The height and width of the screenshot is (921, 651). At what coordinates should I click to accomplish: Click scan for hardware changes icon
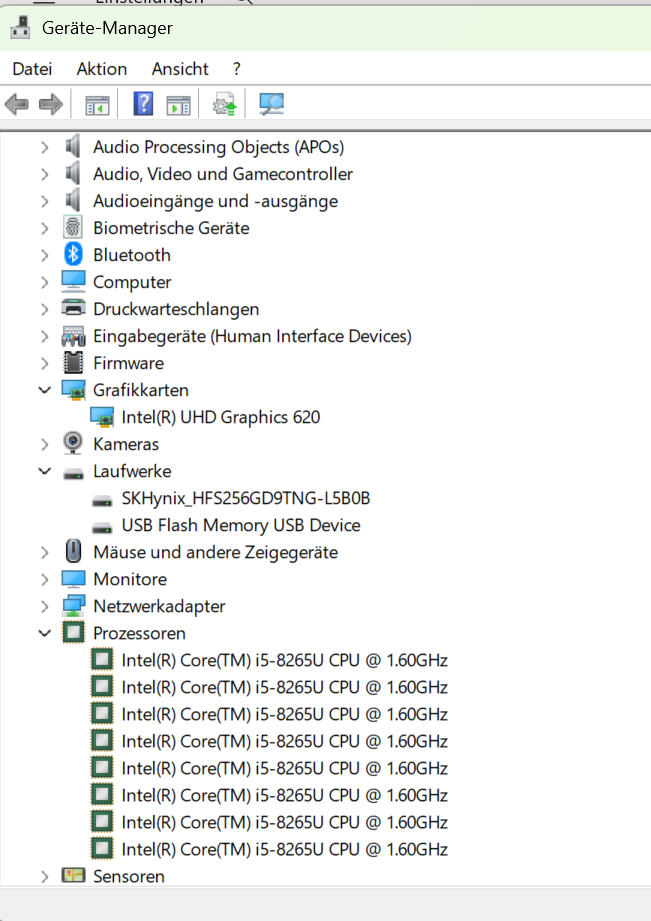271,105
